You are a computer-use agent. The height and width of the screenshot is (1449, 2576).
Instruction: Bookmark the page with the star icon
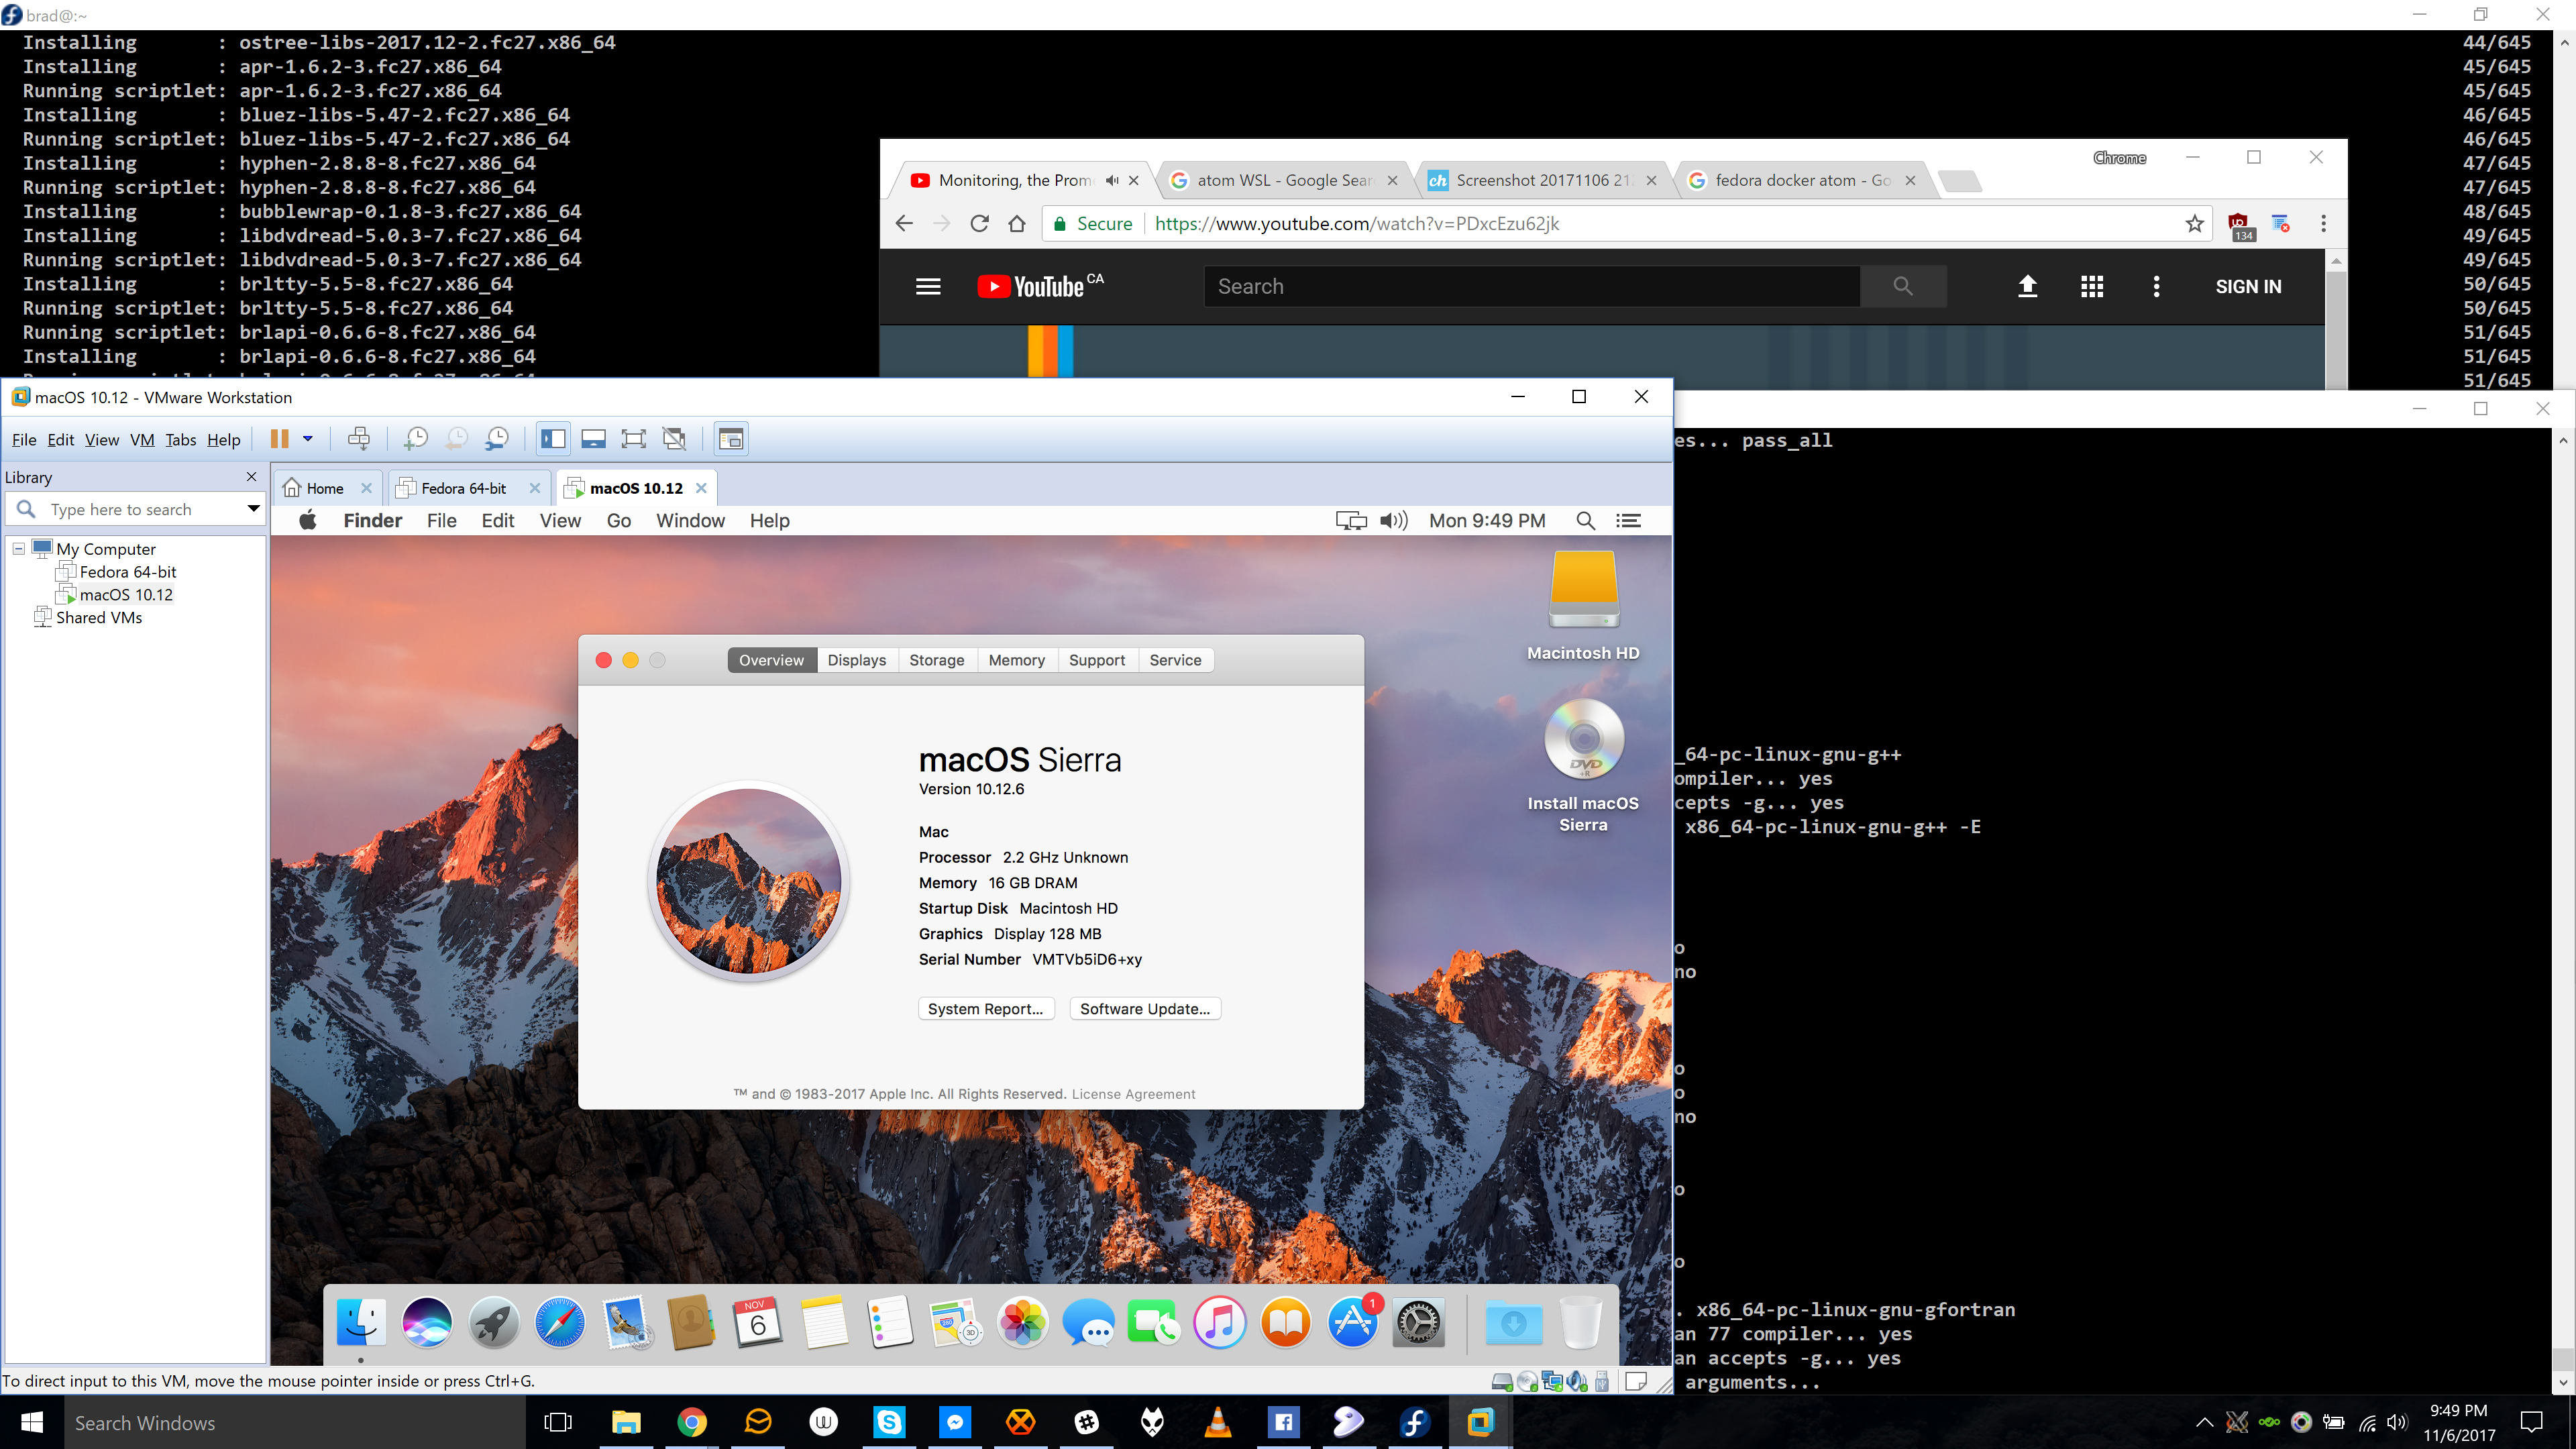2194,224
